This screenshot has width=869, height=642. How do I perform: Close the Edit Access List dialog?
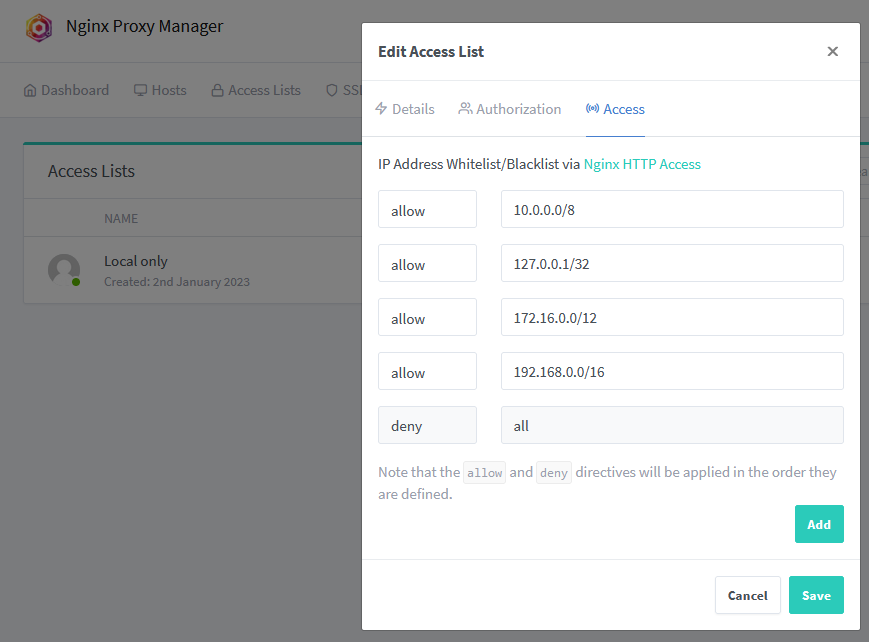coord(832,52)
